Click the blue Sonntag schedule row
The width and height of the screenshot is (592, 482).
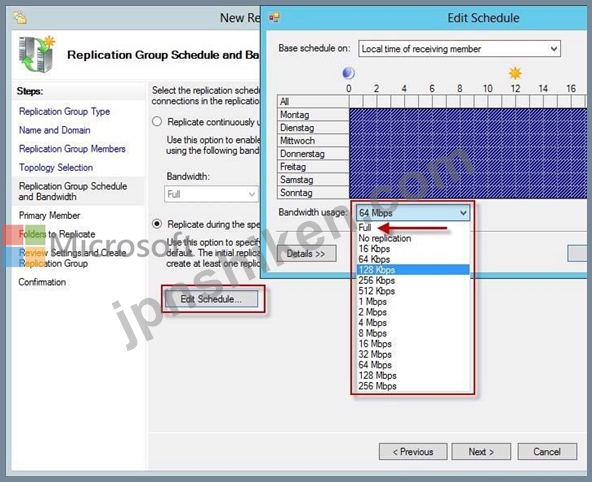(x=467, y=192)
